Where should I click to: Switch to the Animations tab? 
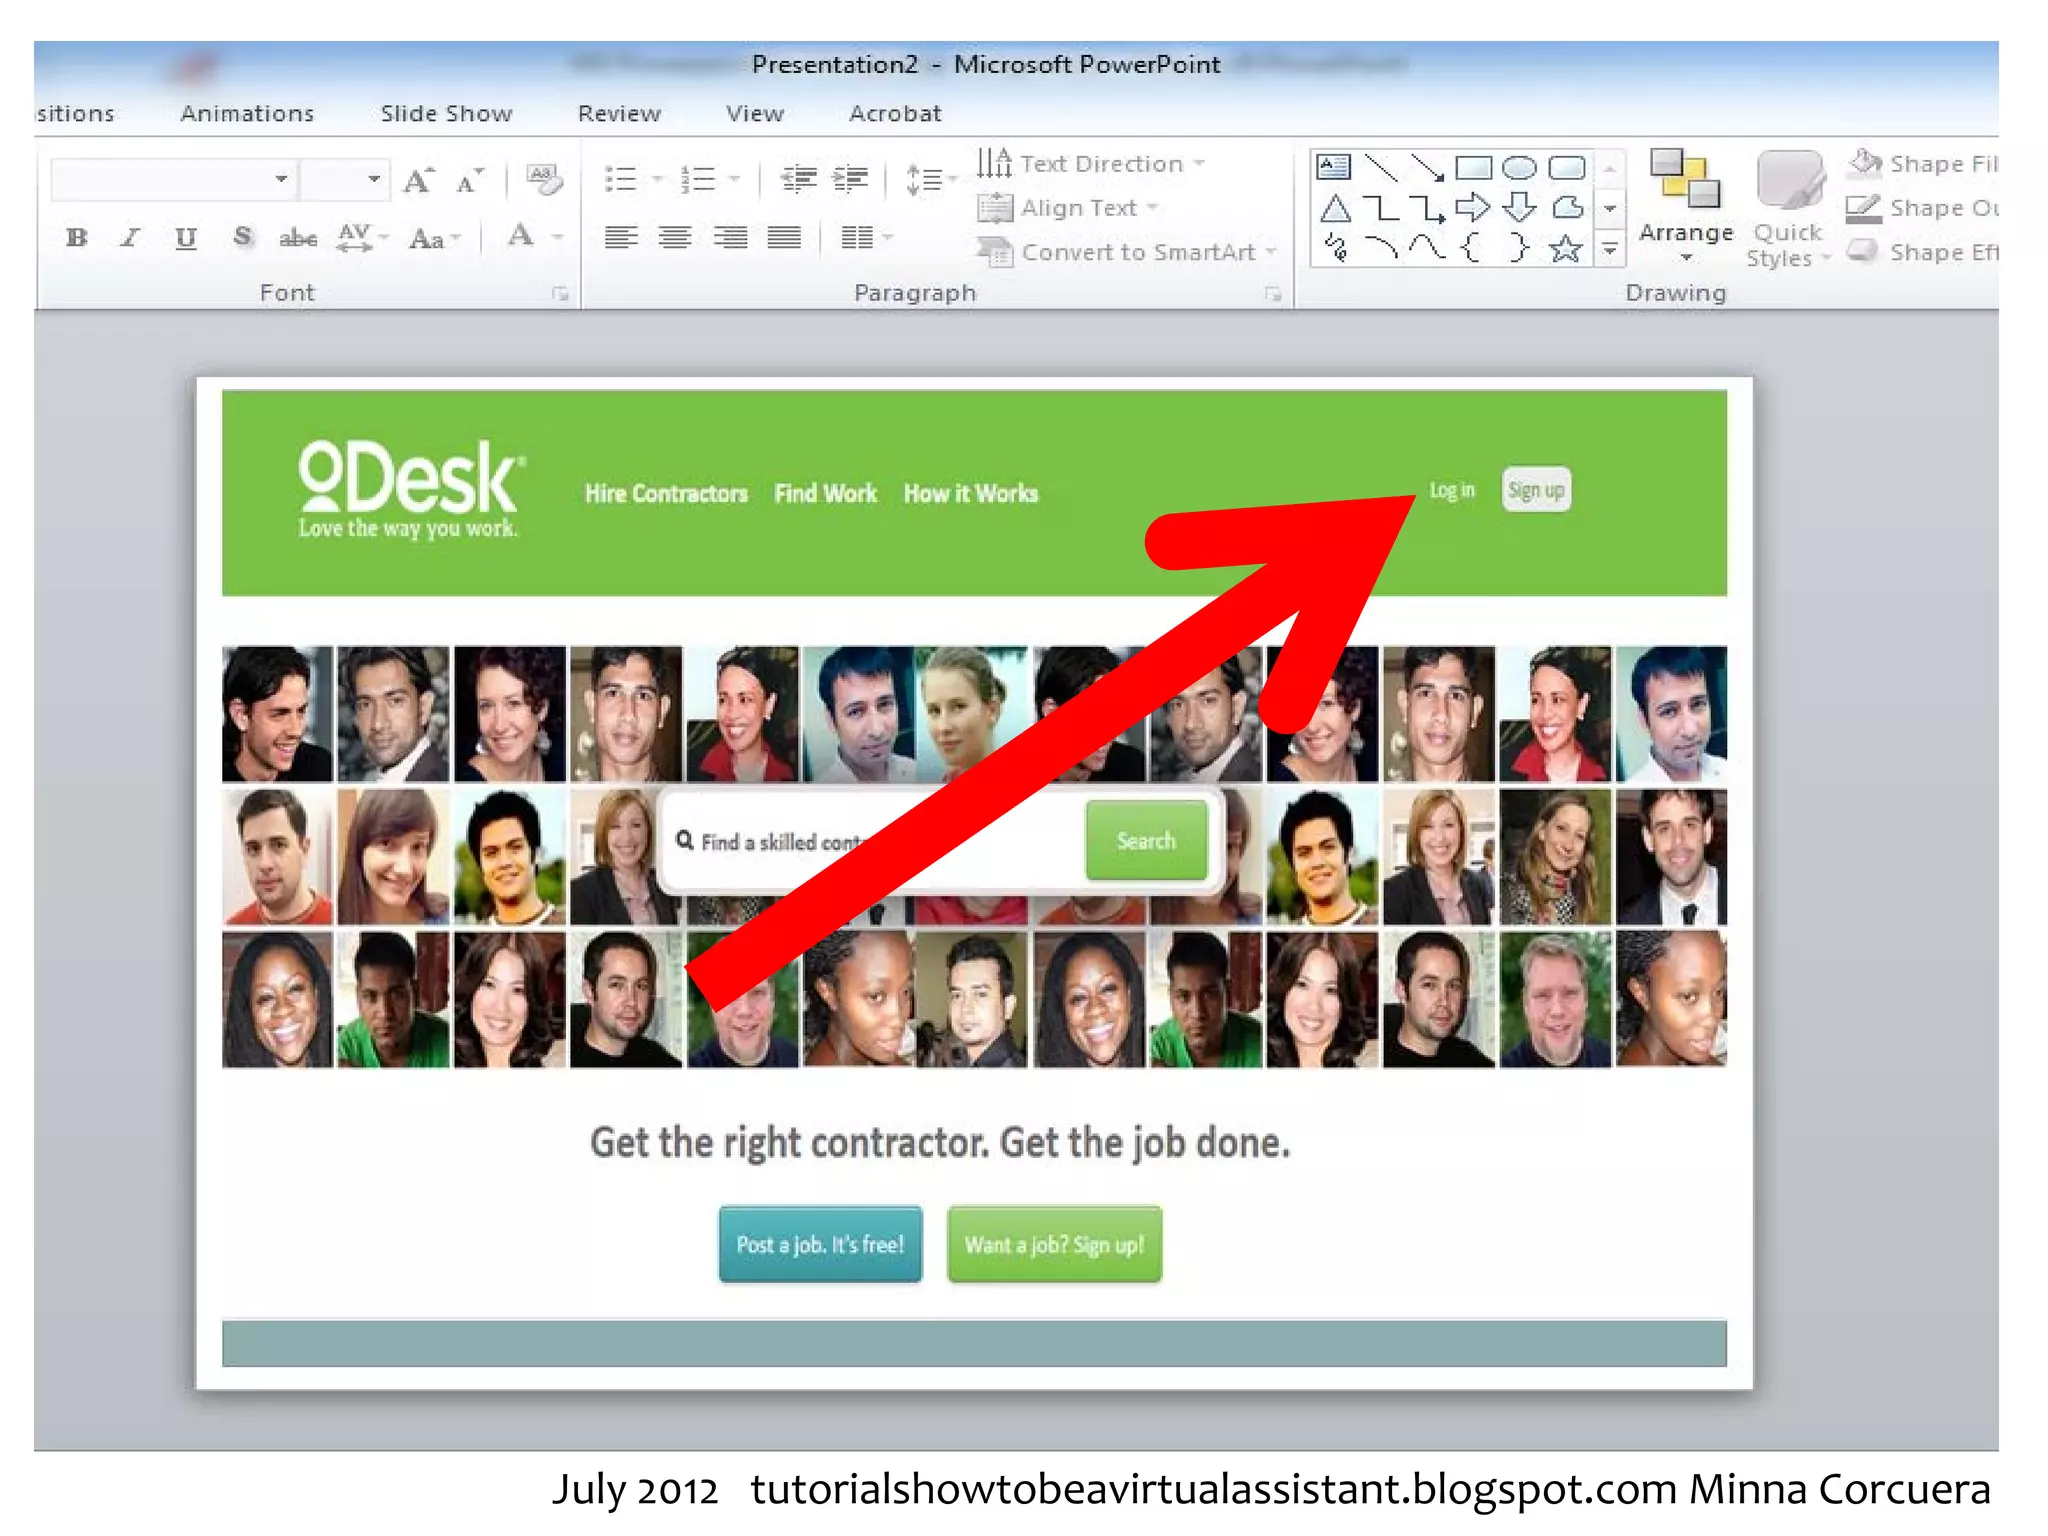tap(247, 114)
